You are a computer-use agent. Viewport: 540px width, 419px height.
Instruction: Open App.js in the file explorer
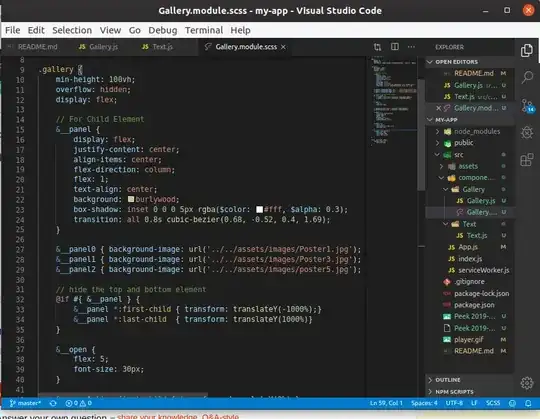point(468,247)
